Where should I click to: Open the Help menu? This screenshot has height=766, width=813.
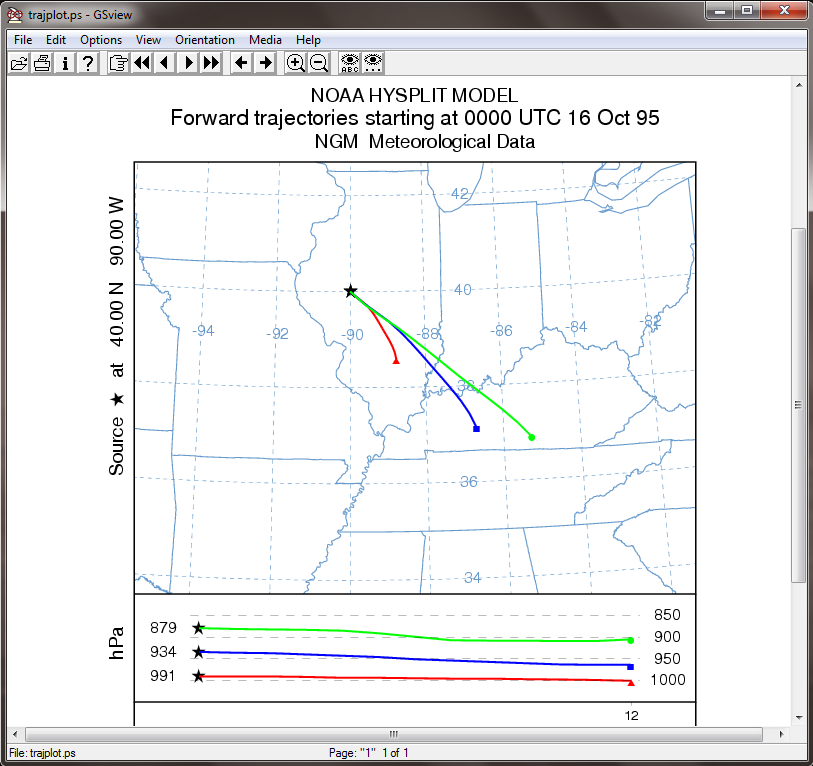pos(308,40)
